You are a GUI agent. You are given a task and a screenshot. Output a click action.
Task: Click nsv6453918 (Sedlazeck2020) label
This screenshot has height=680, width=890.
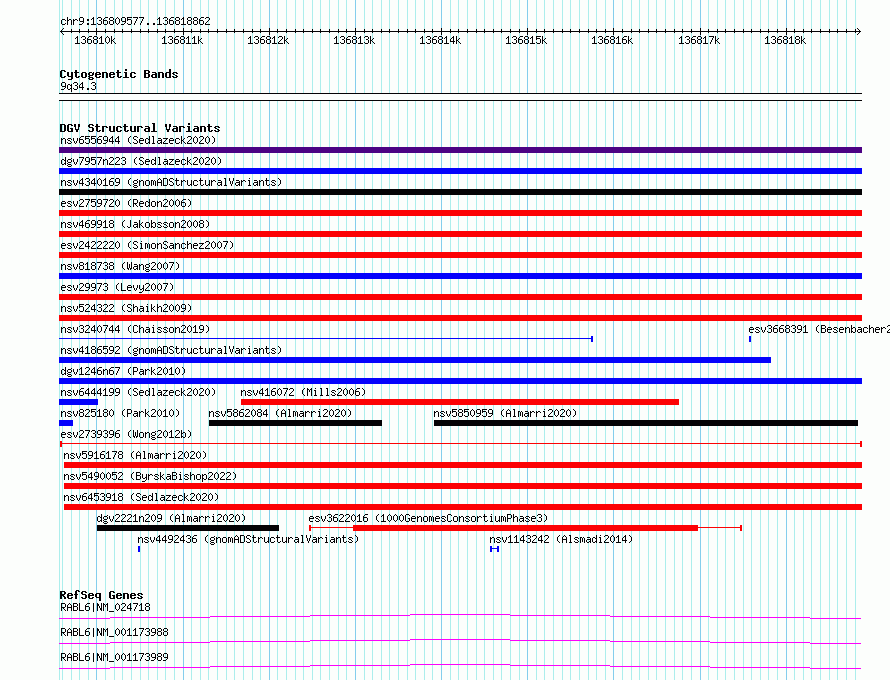pyautogui.click(x=141, y=497)
